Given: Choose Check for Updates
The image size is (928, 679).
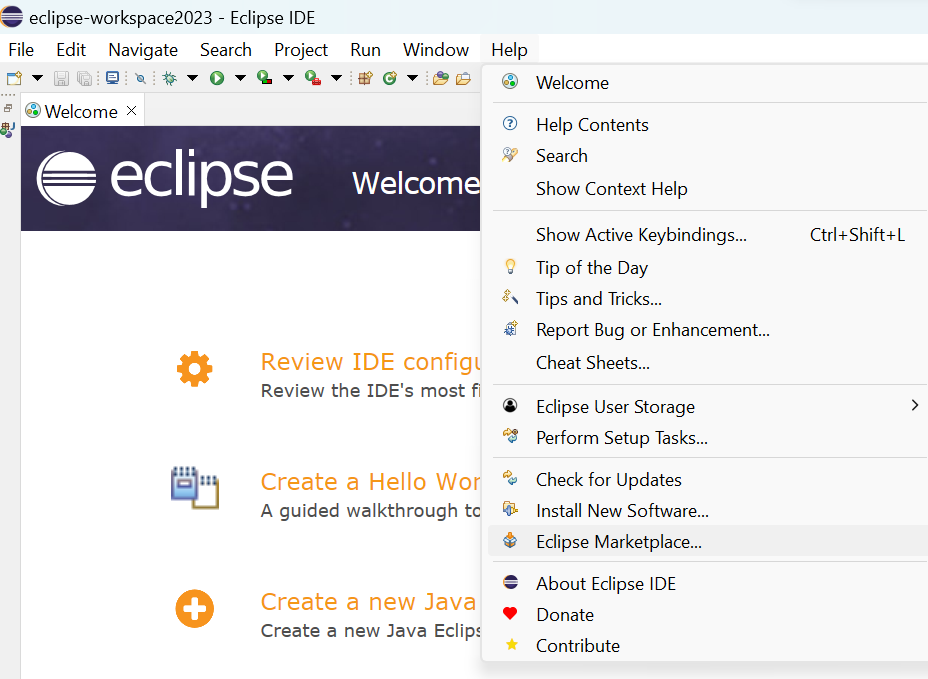Looking at the screenshot, I should (x=708, y=480).
